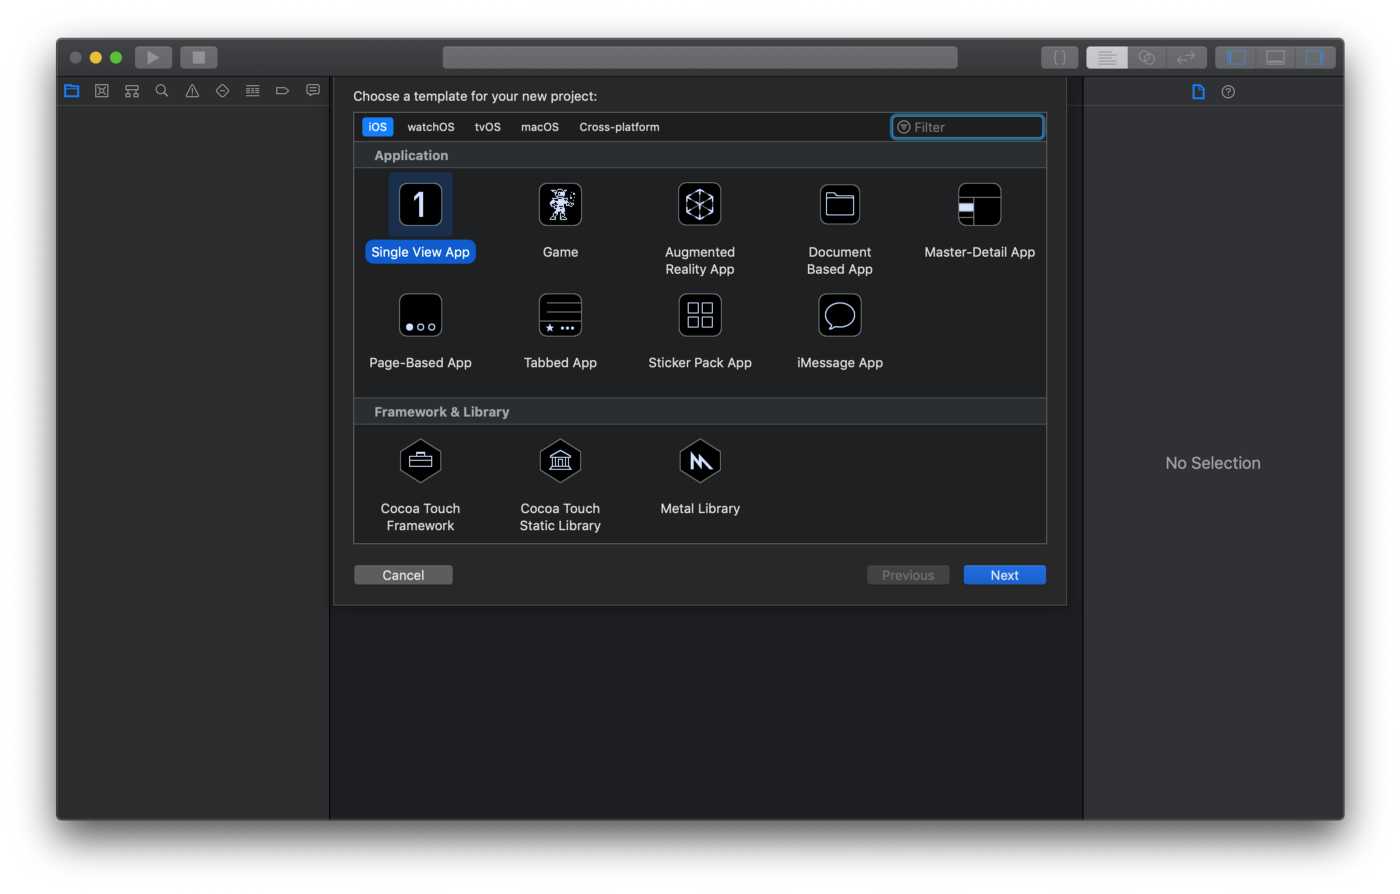Select the iMessage App template
The width and height of the screenshot is (1400, 894).
click(840, 331)
